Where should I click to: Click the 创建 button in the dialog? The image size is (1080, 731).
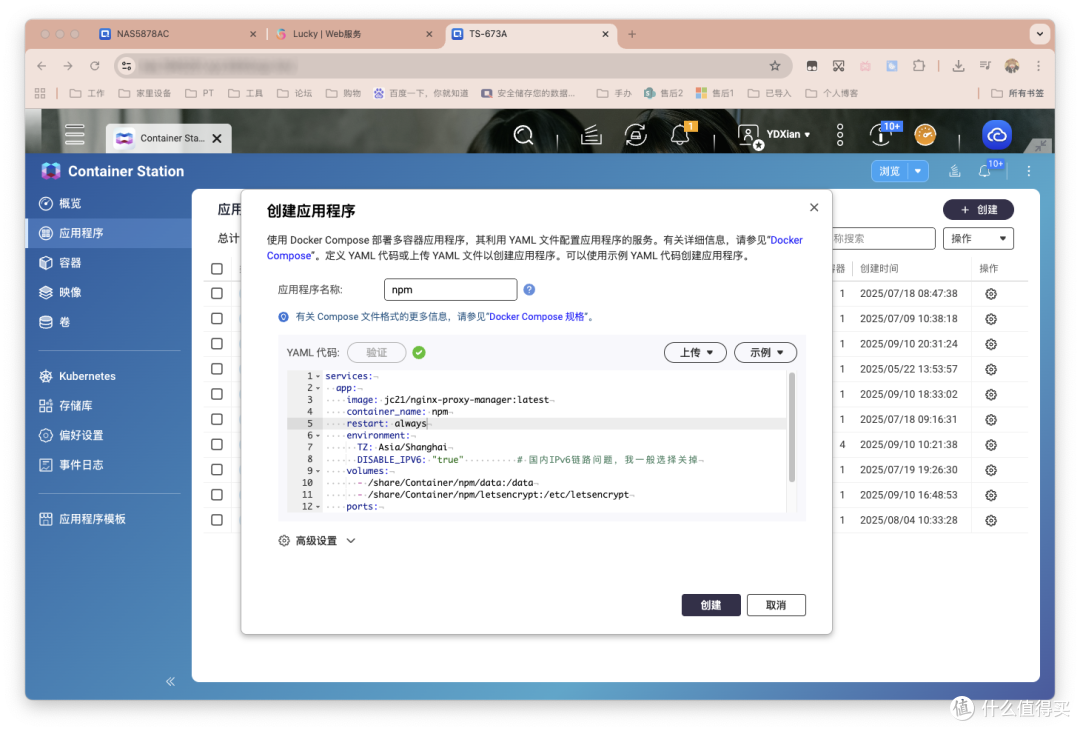pyautogui.click(x=711, y=605)
